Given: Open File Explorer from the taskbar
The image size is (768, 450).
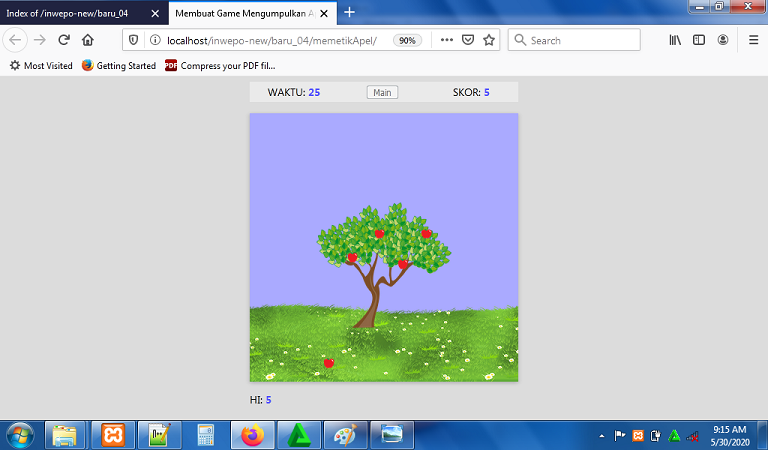Looking at the screenshot, I should (67, 435).
